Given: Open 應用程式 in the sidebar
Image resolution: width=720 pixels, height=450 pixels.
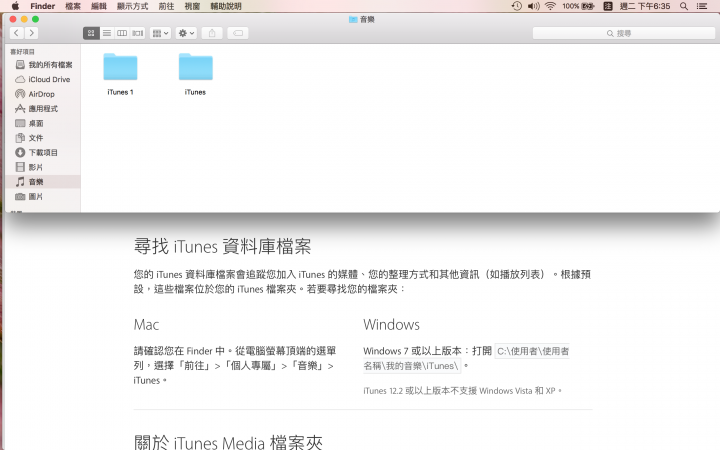Looking at the screenshot, I should click(x=44, y=109).
